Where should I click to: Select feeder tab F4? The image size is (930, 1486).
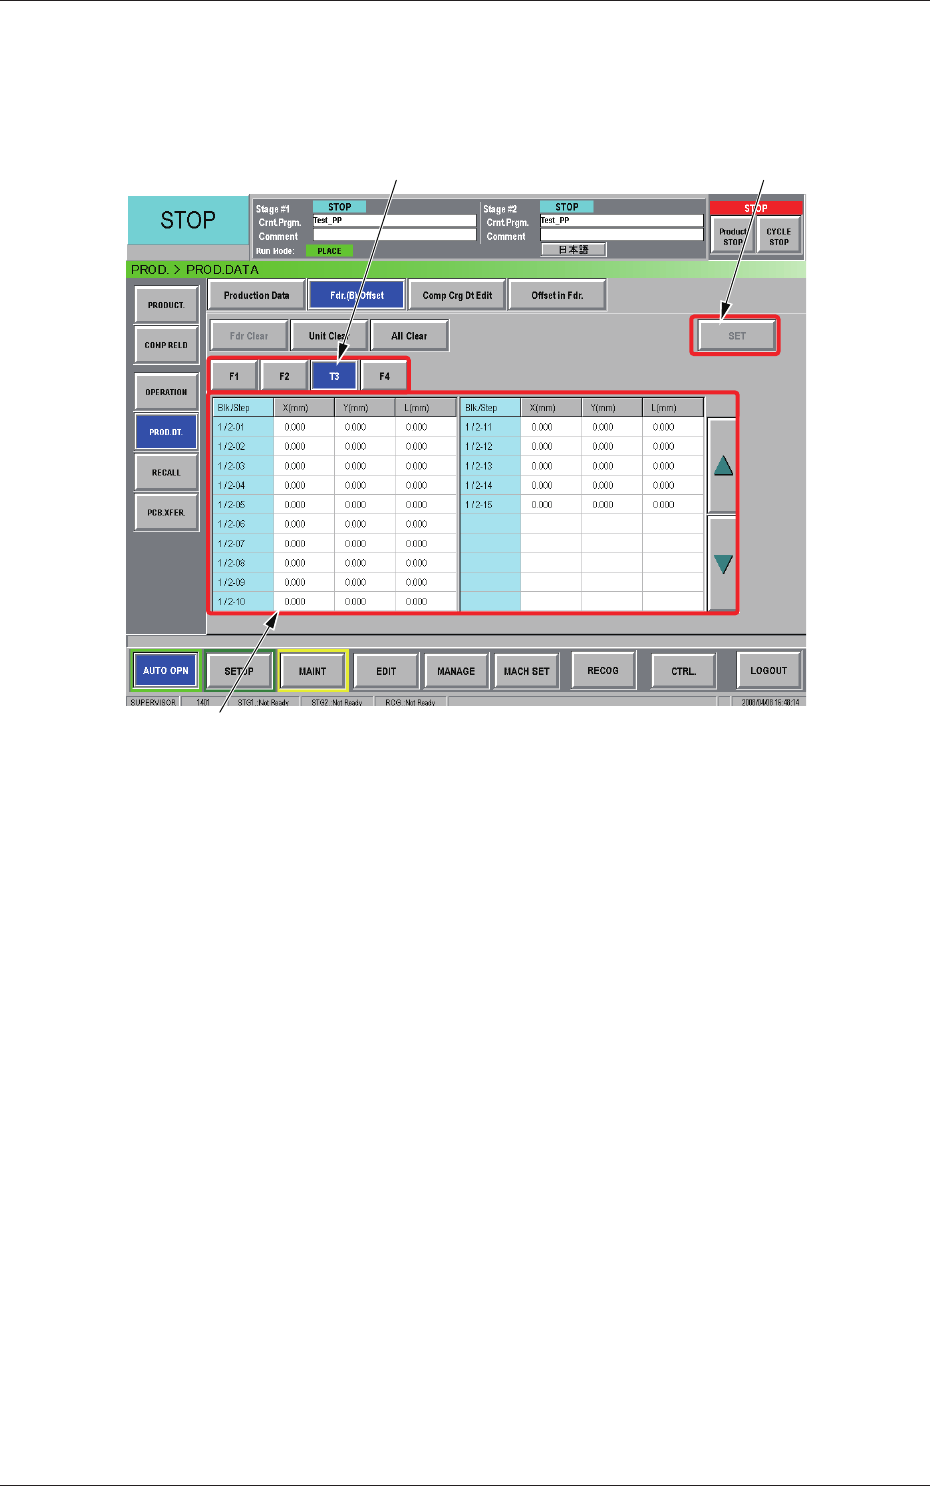click(384, 376)
